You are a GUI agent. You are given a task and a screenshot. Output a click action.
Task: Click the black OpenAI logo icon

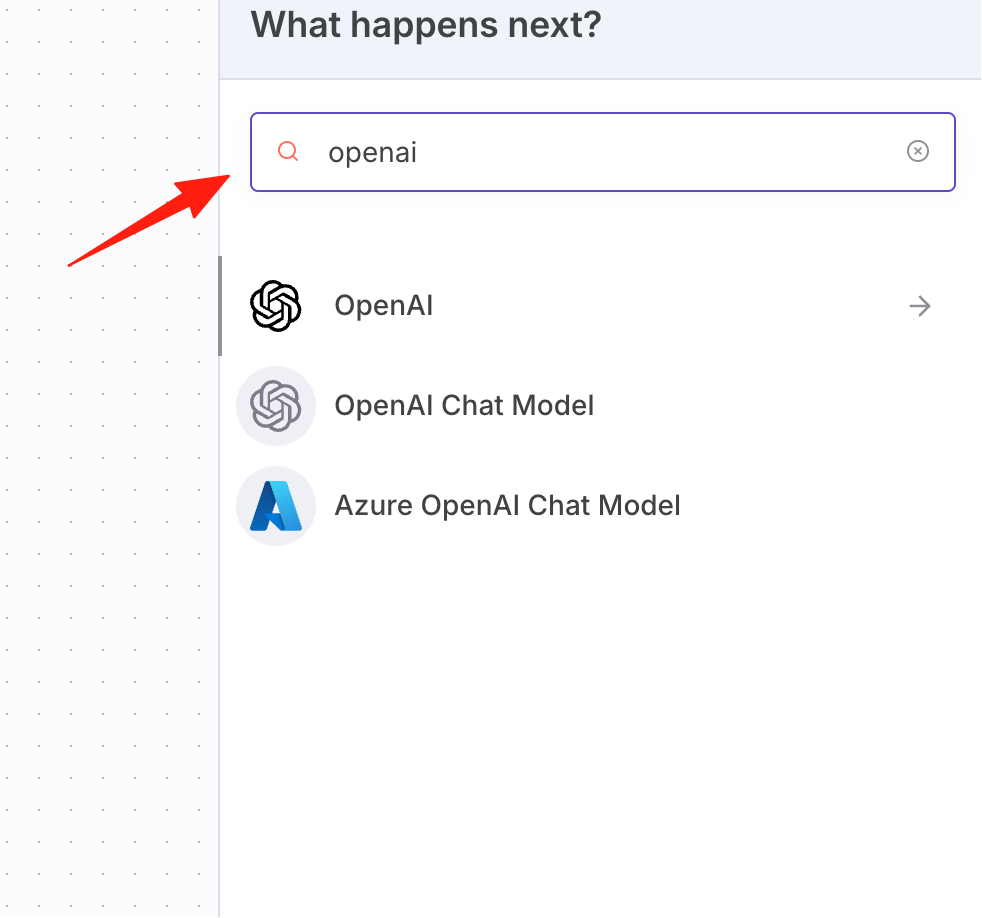[x=276, y=306]
